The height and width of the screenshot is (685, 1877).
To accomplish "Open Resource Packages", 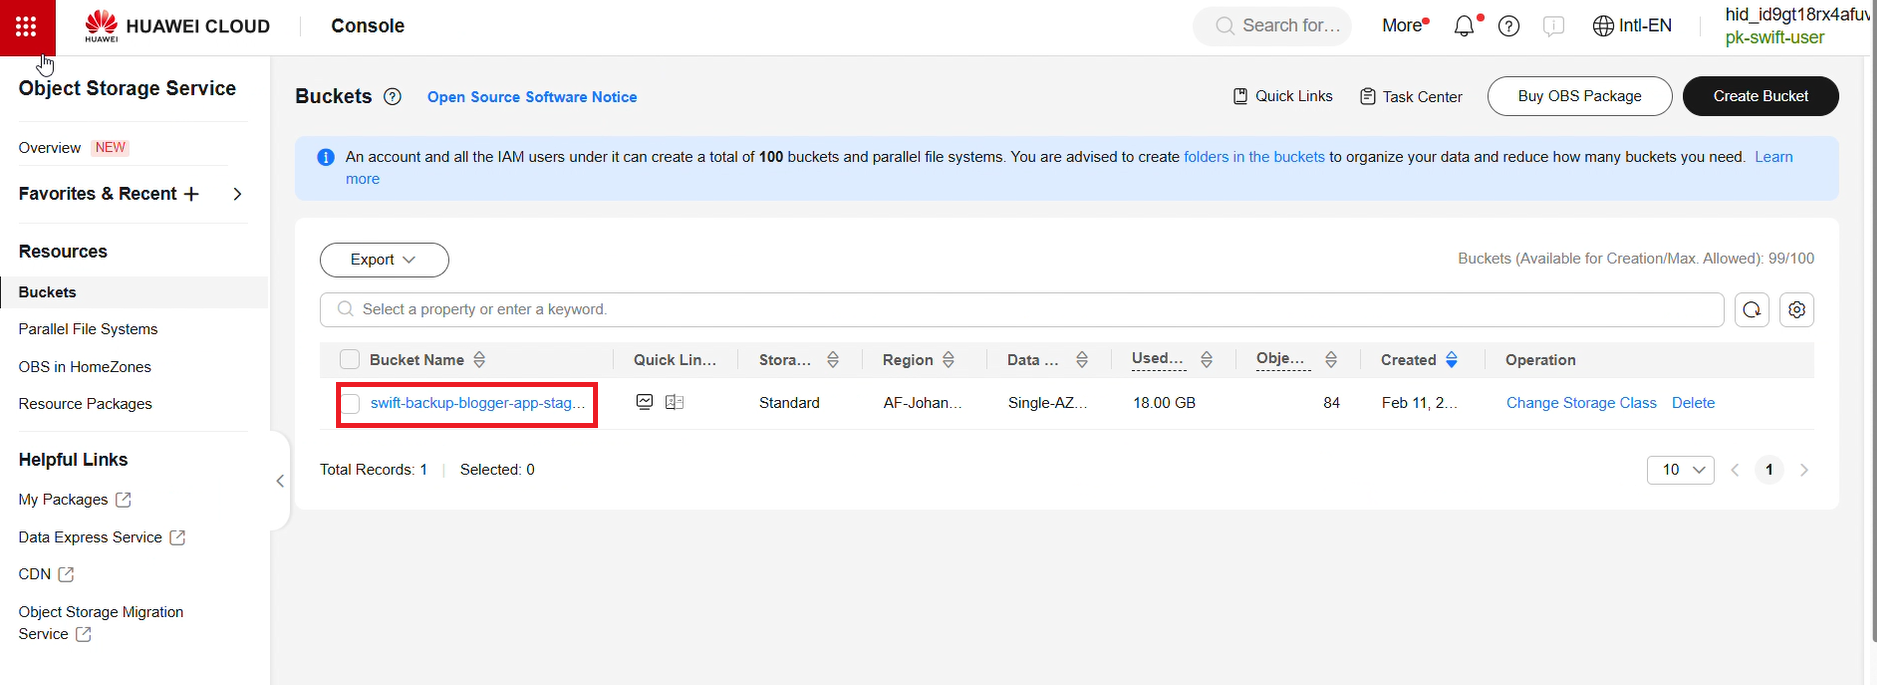I will [85, 404].
